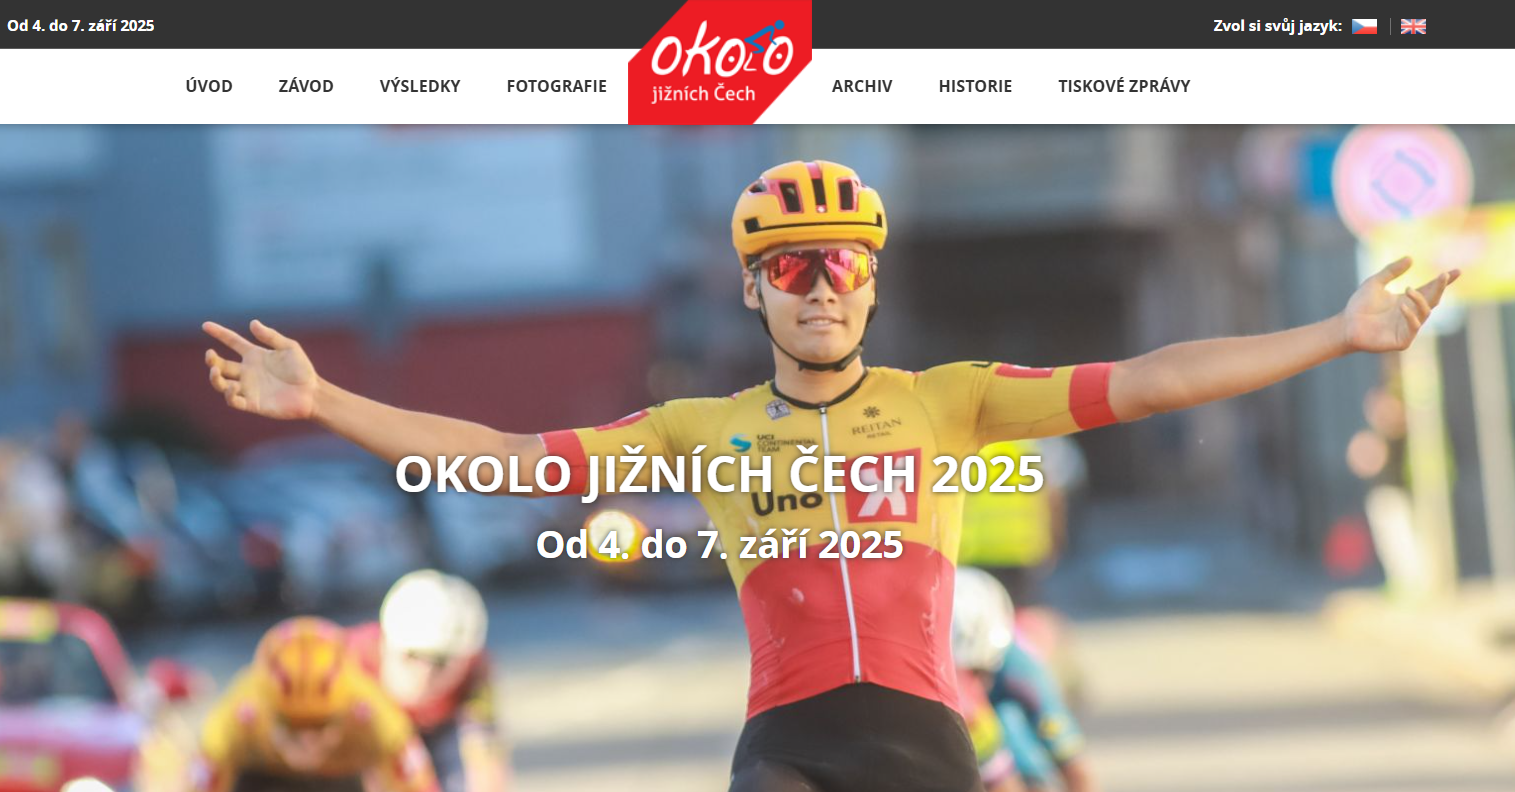Click the 'Zvol si svůj jazyk' label

(1278, 26)
